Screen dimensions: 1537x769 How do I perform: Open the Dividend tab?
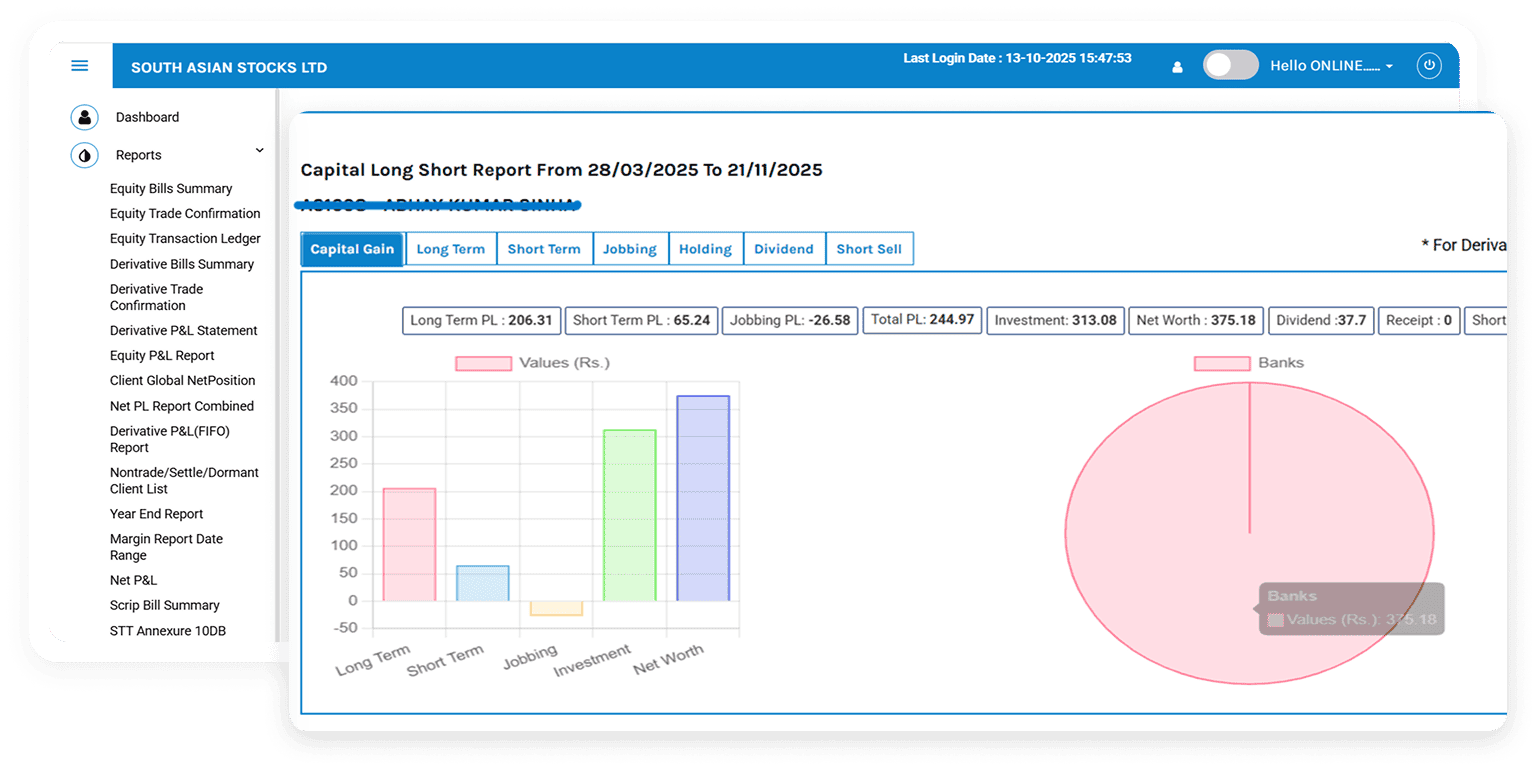pyautogui.click(x=783, y=249)
